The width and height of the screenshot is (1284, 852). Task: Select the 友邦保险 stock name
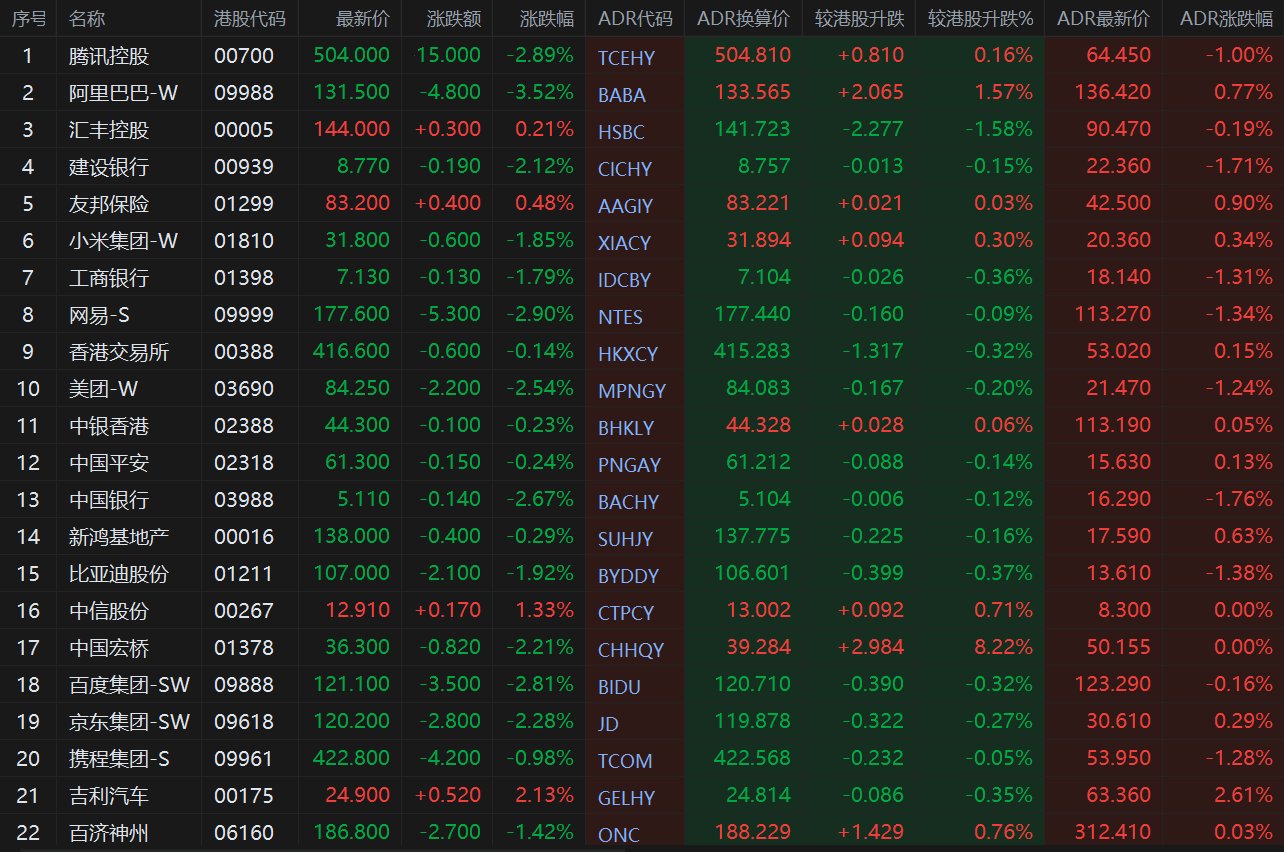coord(110,203)
